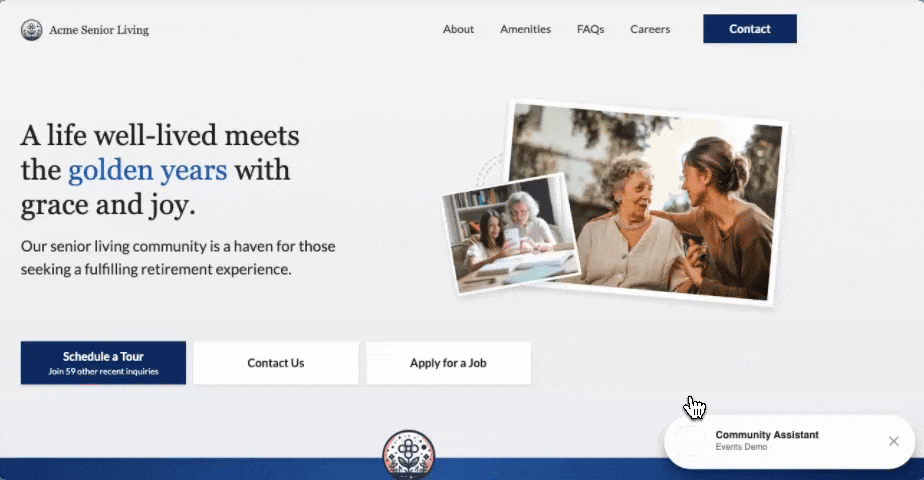Click the Acme Senior Living brand text
Screen dimensions: 924x480
coord(99,30)
